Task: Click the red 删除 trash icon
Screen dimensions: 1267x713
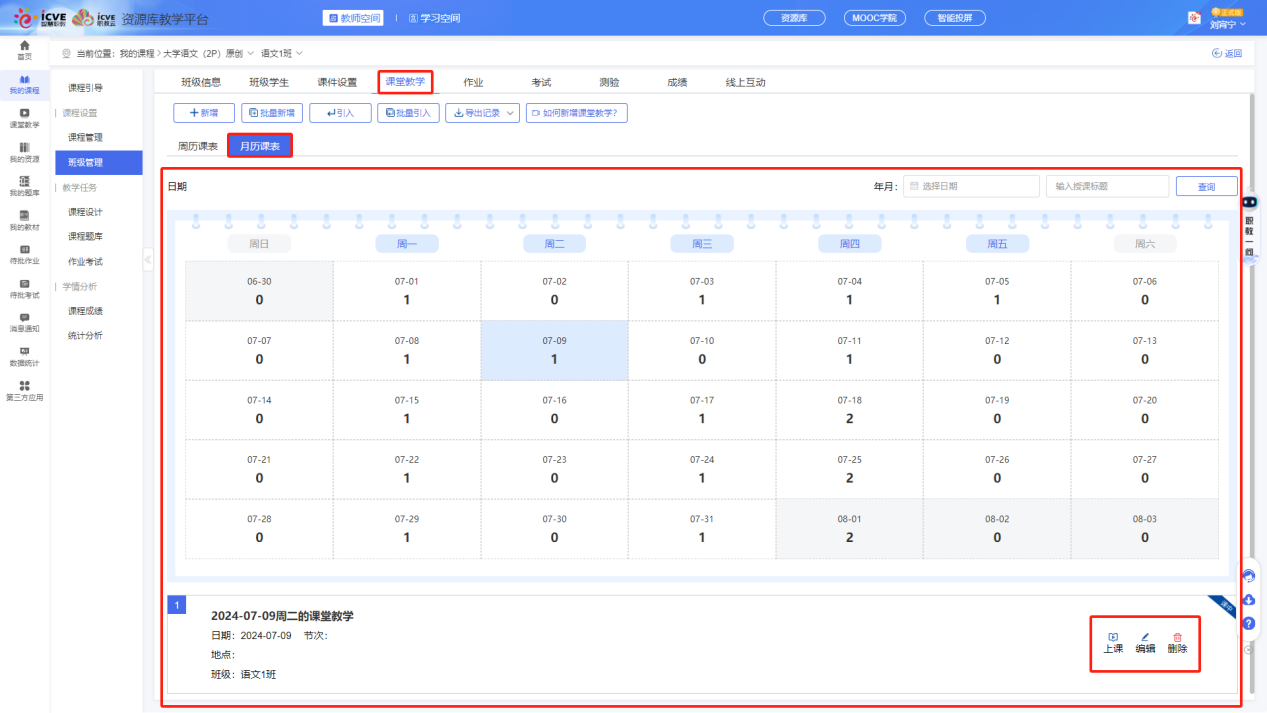Action: point(1177,637)
